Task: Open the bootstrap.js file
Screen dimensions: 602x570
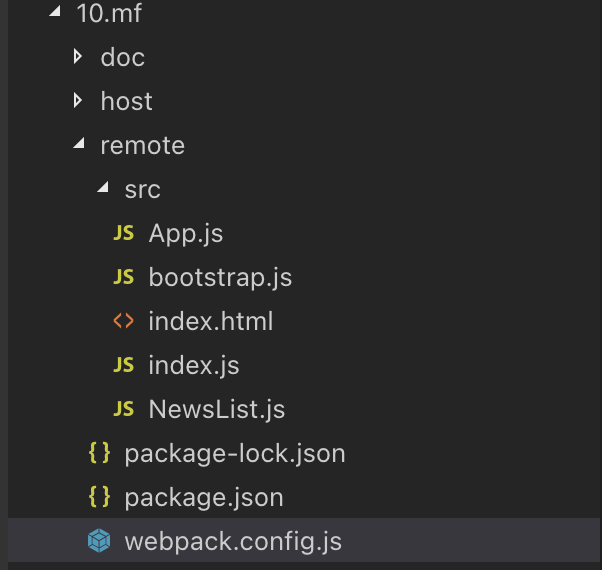Action: (220, 277)
